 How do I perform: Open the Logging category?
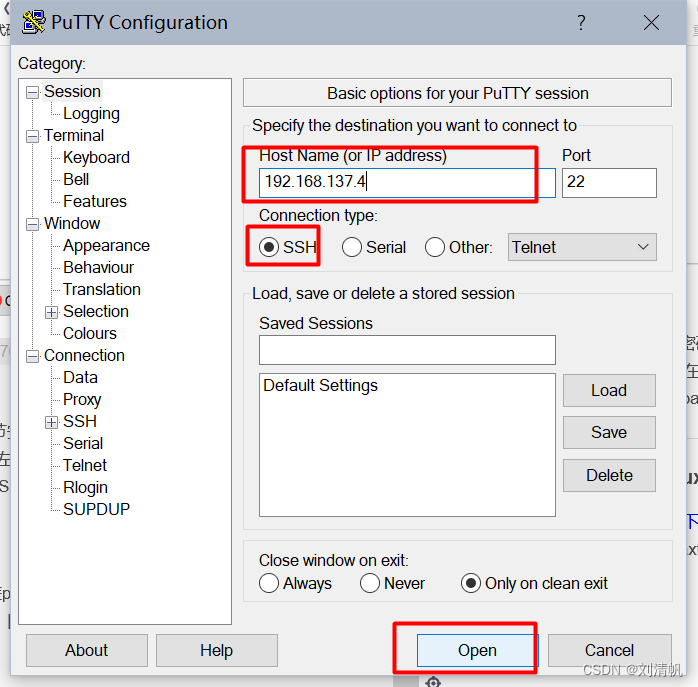[91, 114]
